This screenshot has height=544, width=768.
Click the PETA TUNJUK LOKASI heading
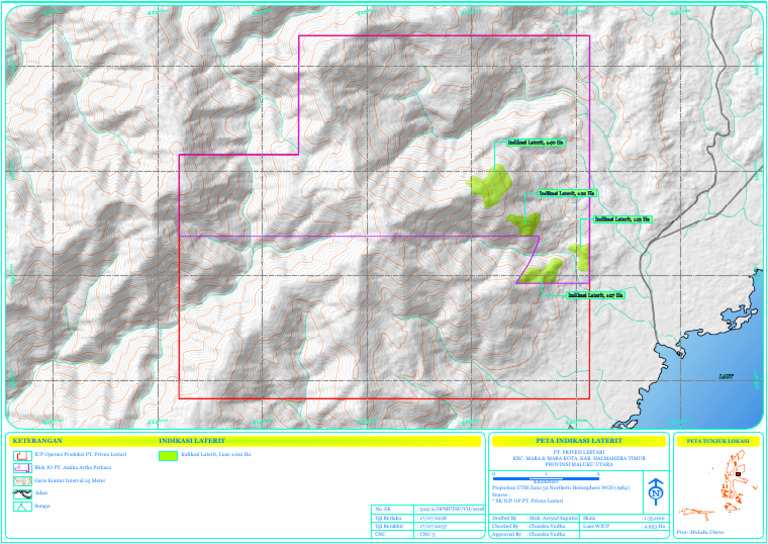pyautogui.click(x=718, y=441)
